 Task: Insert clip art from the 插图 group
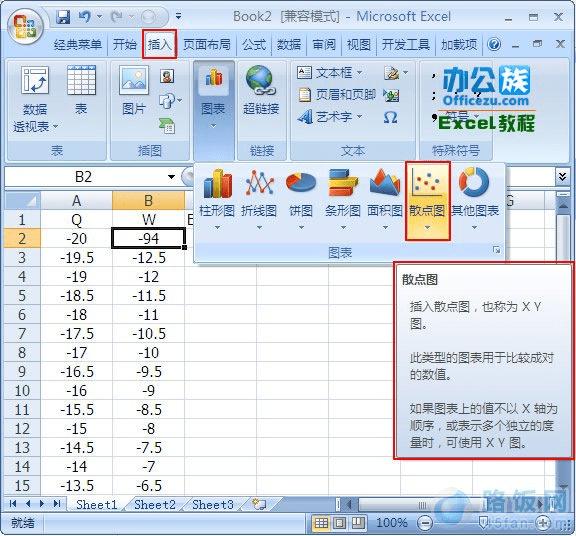(167, 76)
